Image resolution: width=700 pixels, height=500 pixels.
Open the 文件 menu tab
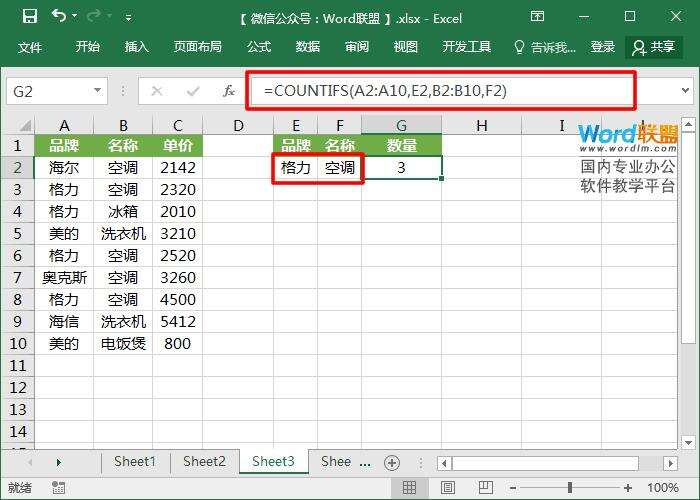(30, 47)
